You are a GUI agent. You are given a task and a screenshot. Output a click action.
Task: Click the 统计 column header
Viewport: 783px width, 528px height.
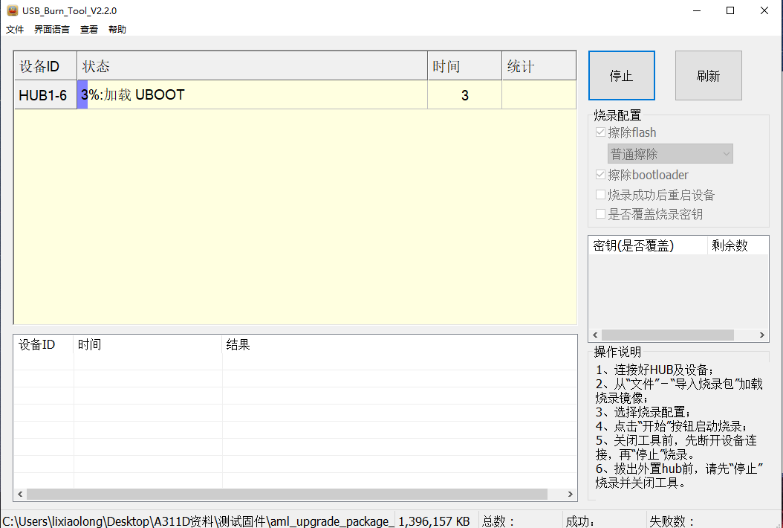(x=539, y=65)
